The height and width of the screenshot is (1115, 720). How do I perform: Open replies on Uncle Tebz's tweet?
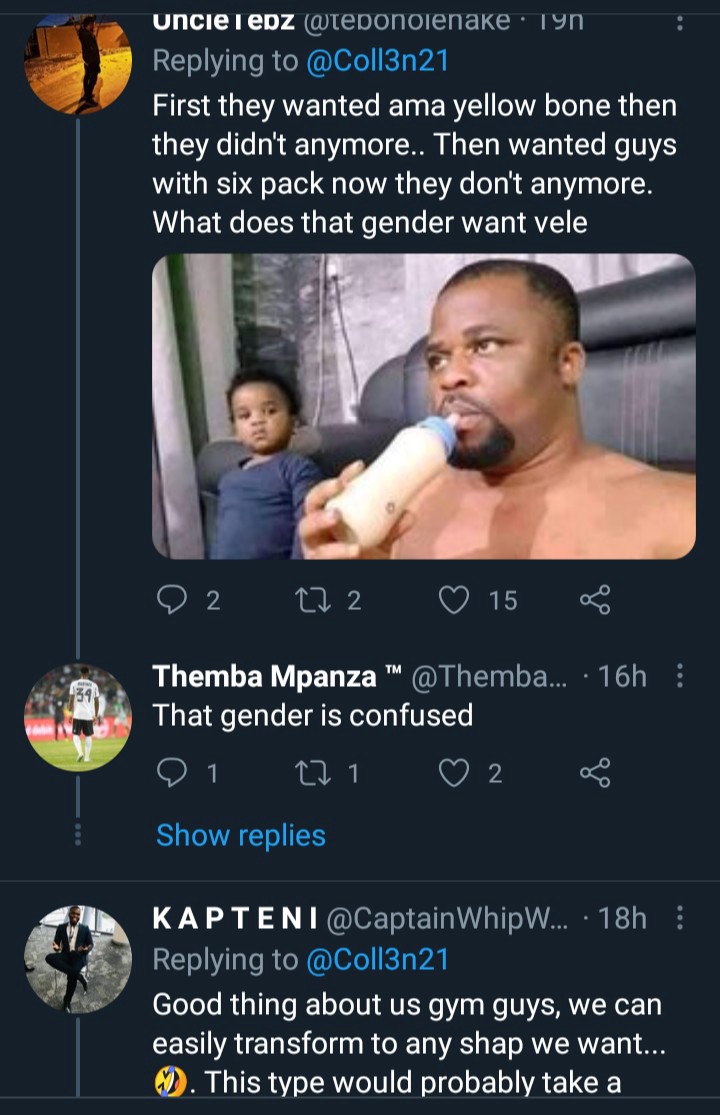(171, 599)
